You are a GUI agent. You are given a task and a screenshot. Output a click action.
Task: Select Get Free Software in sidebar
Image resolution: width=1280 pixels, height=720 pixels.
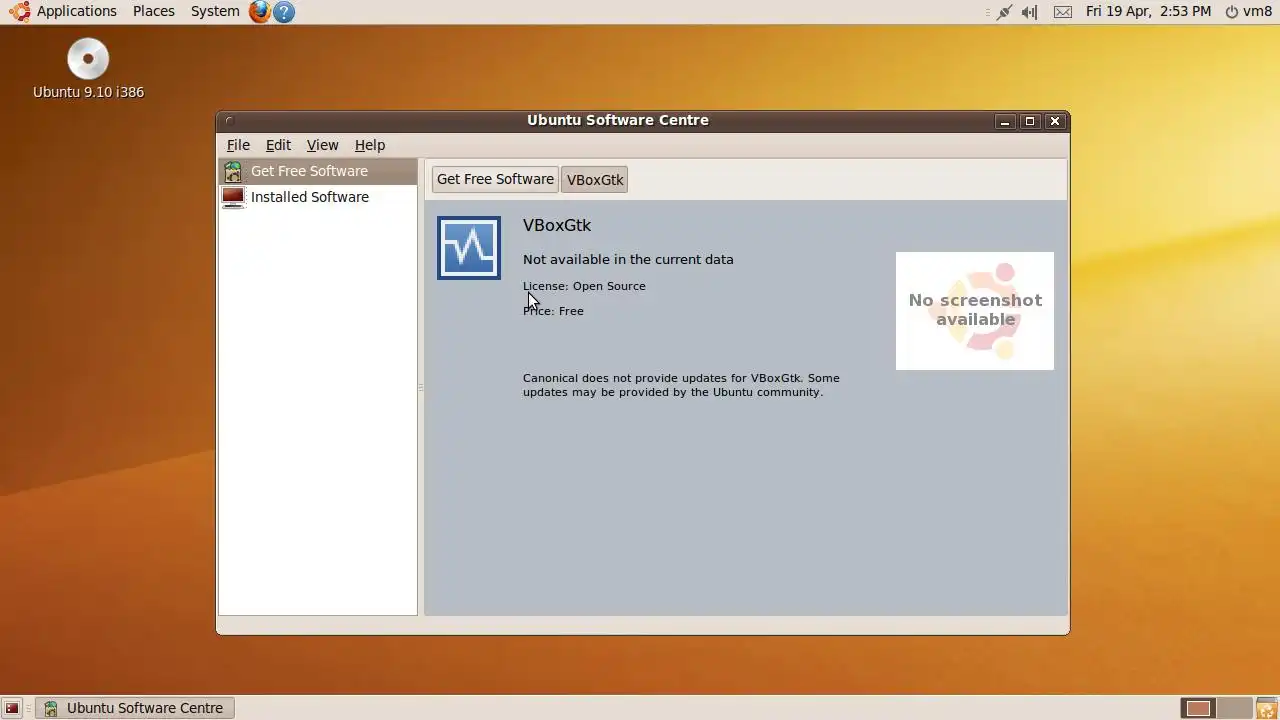pyautogui.click(x=318, y=171)
